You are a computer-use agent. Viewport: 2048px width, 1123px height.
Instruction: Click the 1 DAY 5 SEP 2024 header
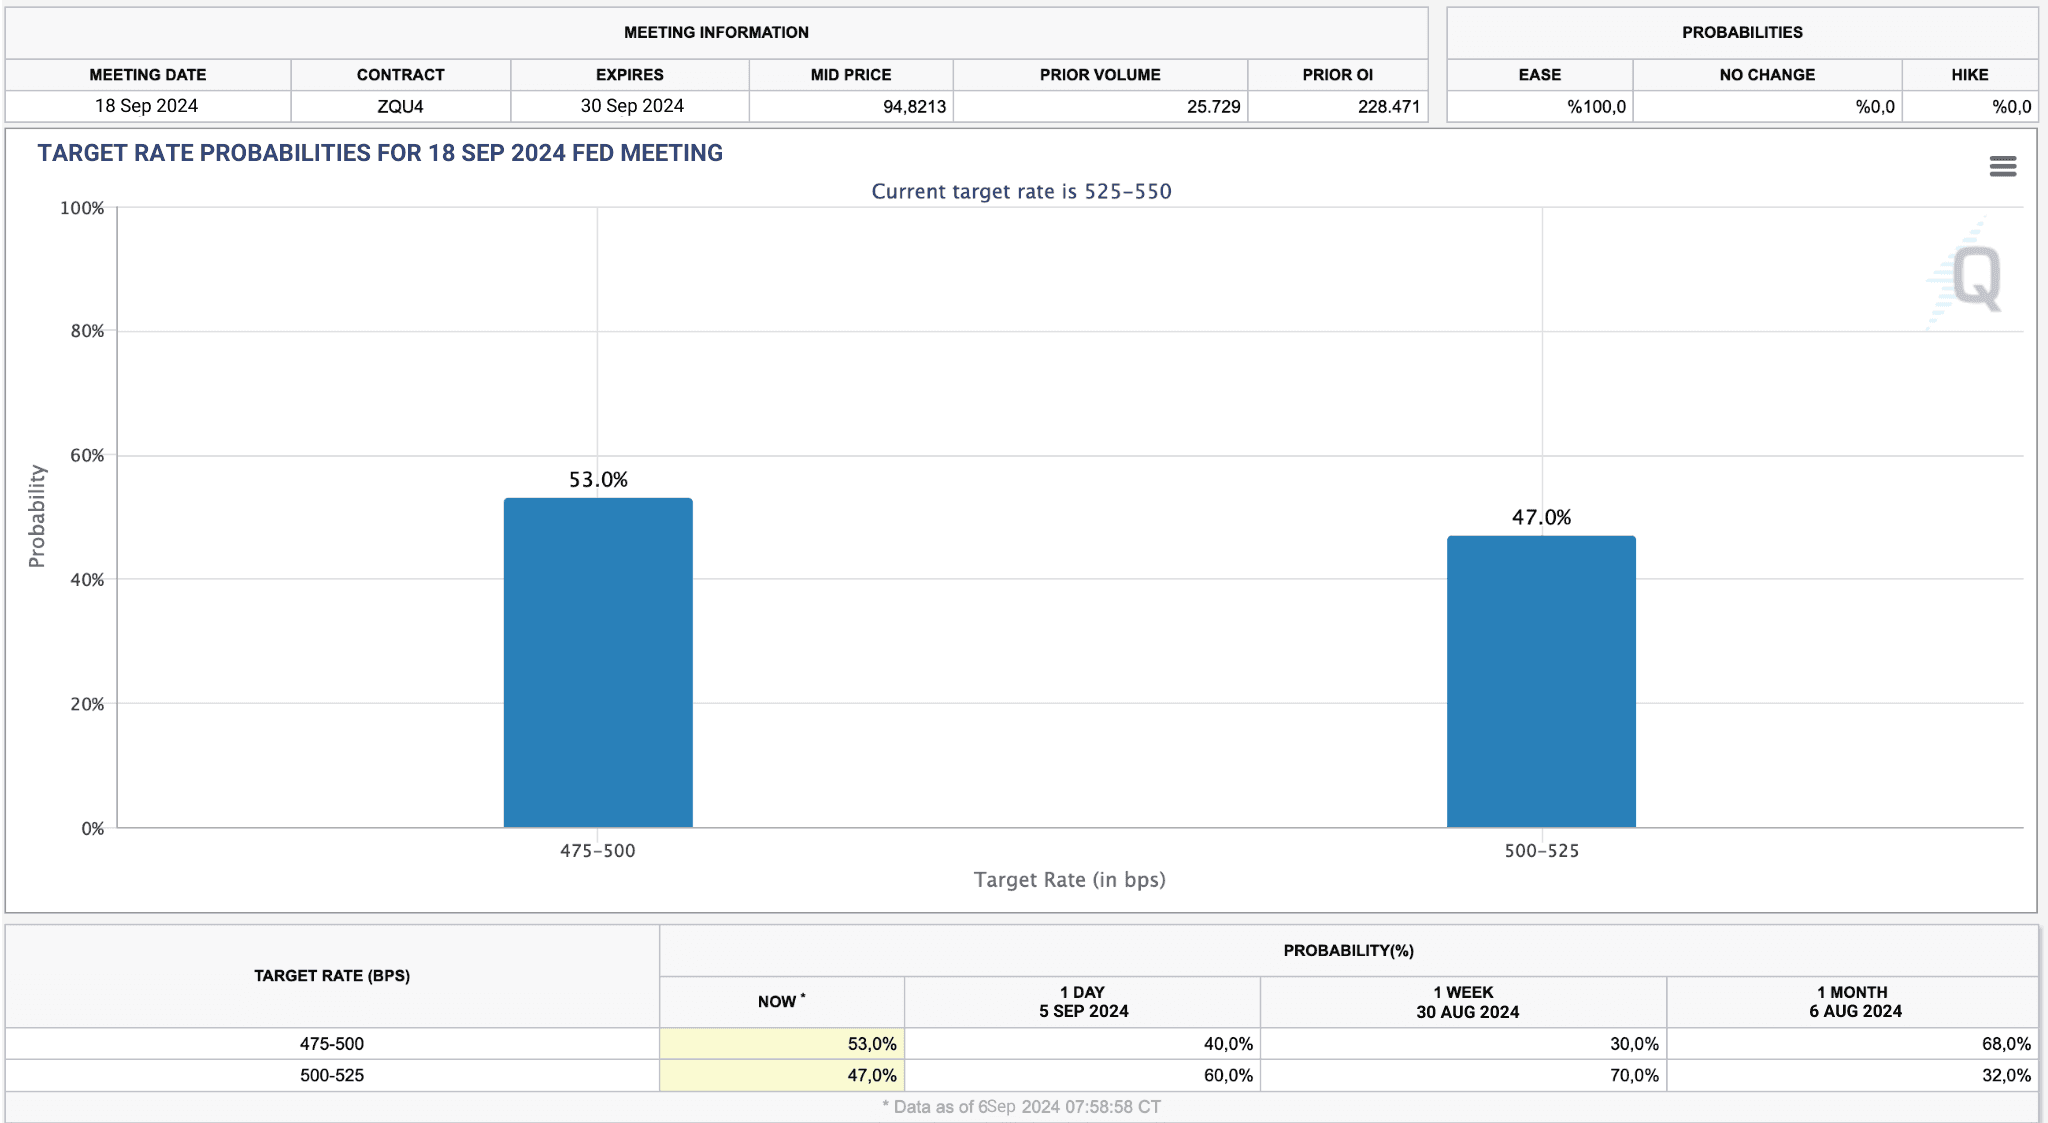tap(1083, 1002)
